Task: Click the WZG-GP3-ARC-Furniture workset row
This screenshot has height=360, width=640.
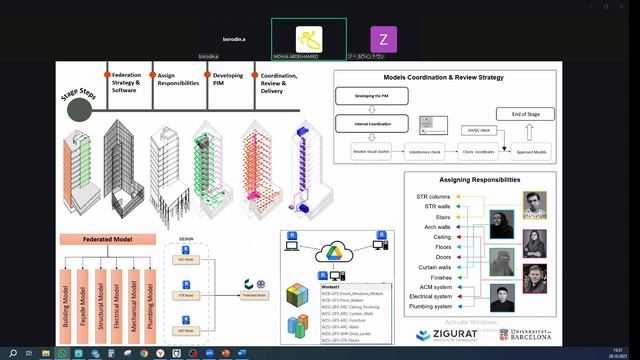Action: 356,320
